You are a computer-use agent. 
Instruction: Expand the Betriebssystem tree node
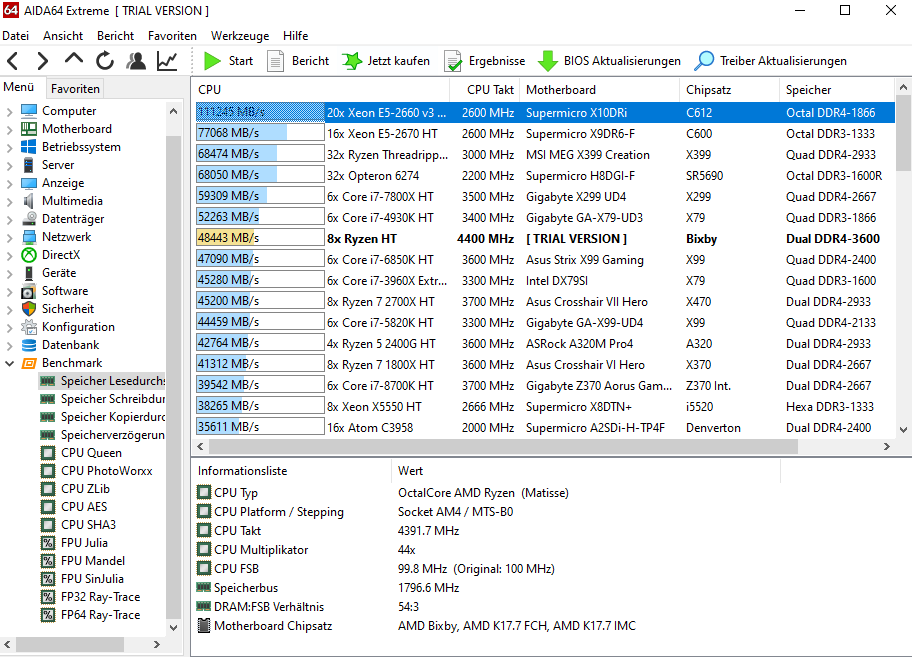click(x=9, y=147)
